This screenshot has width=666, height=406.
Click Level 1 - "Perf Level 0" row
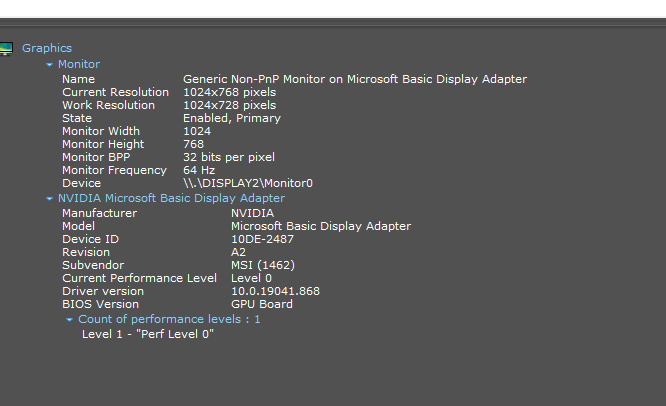(x=148, y=334)
